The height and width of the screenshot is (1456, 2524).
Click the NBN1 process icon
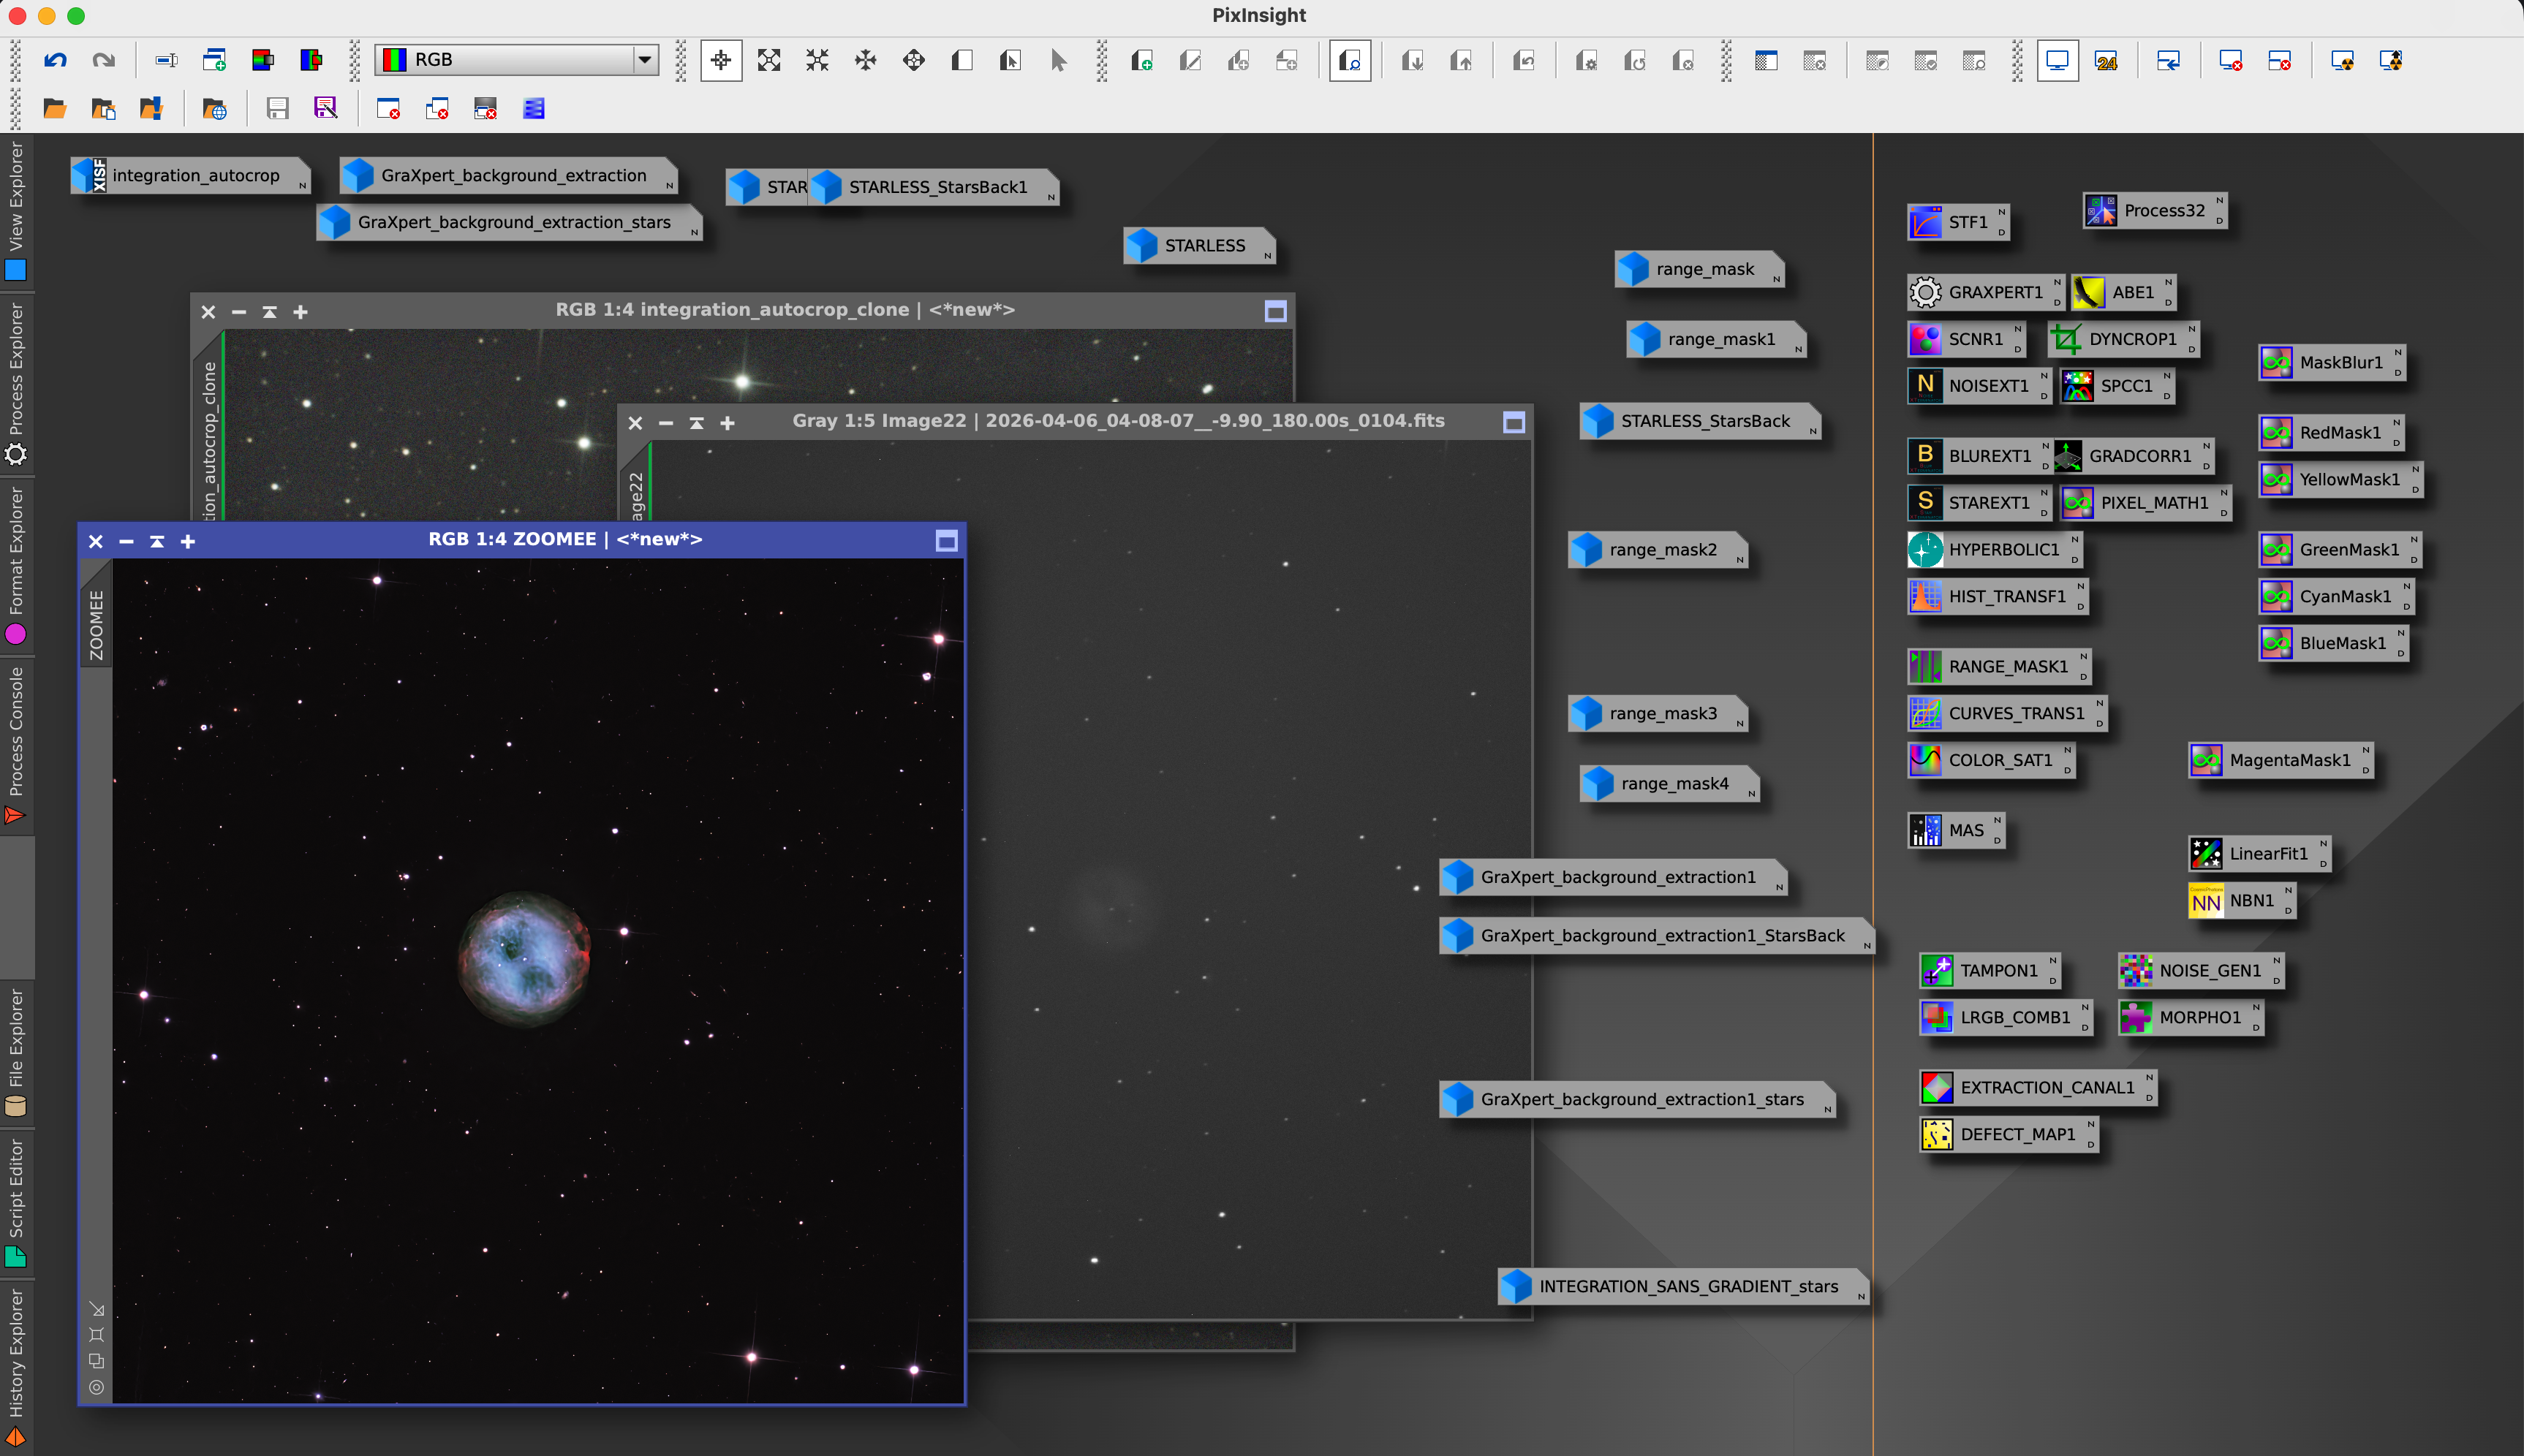(x=2241, y=900)
